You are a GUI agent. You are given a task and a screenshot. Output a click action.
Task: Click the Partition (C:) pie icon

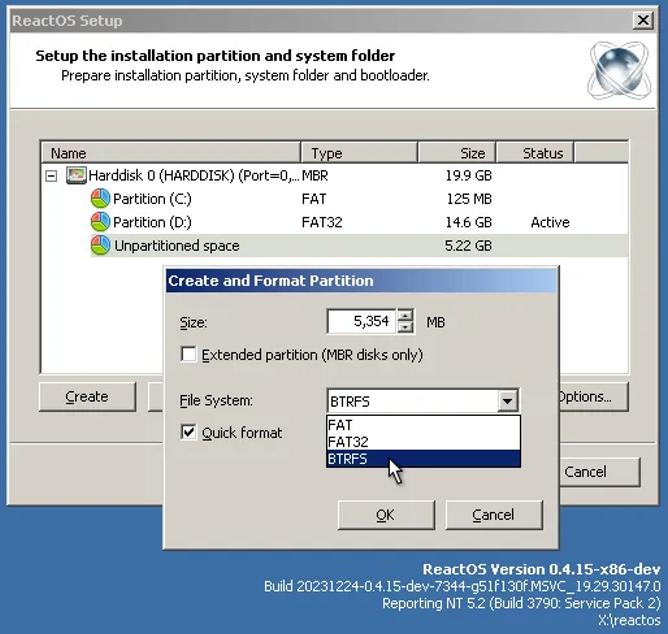(101, 199)
